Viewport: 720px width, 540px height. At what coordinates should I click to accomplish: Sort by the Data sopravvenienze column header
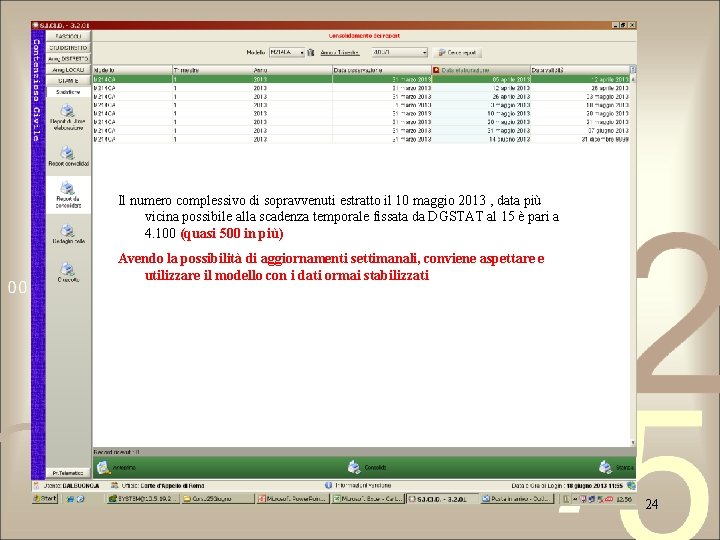click(382, 70)
